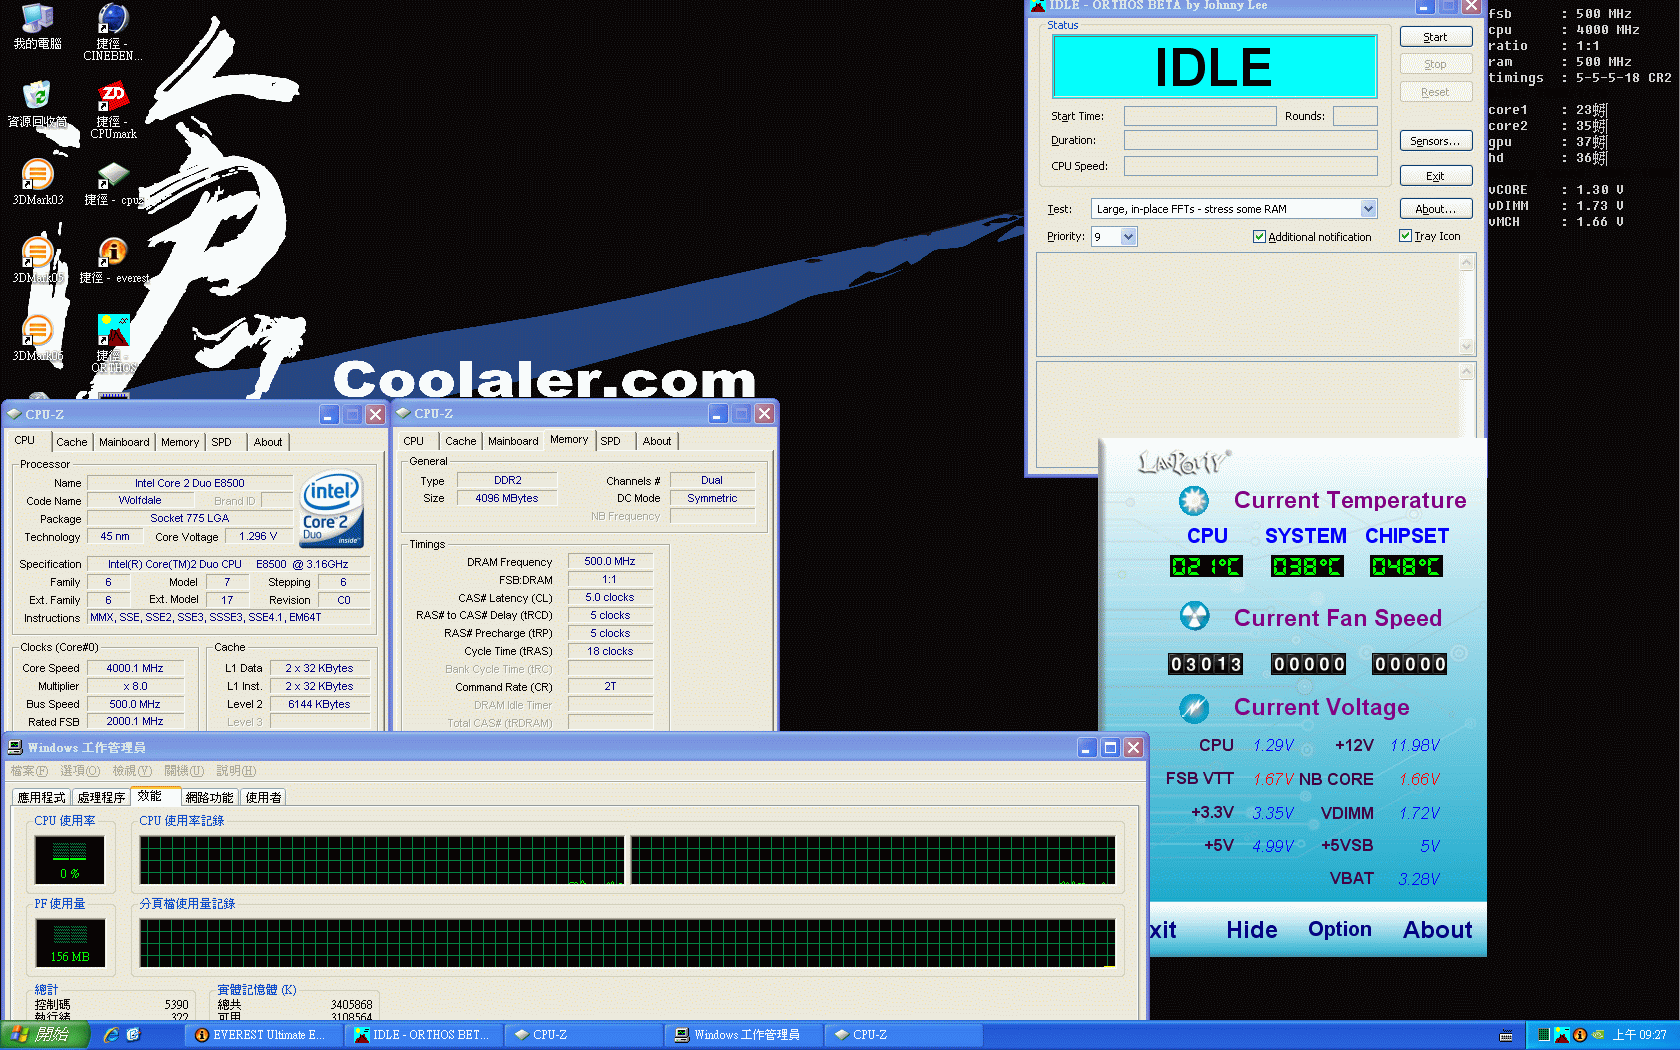This screenshot has height=1050, width=1680.
Task: Open the 使用者 tab in Task Manager
Action: 264,798
